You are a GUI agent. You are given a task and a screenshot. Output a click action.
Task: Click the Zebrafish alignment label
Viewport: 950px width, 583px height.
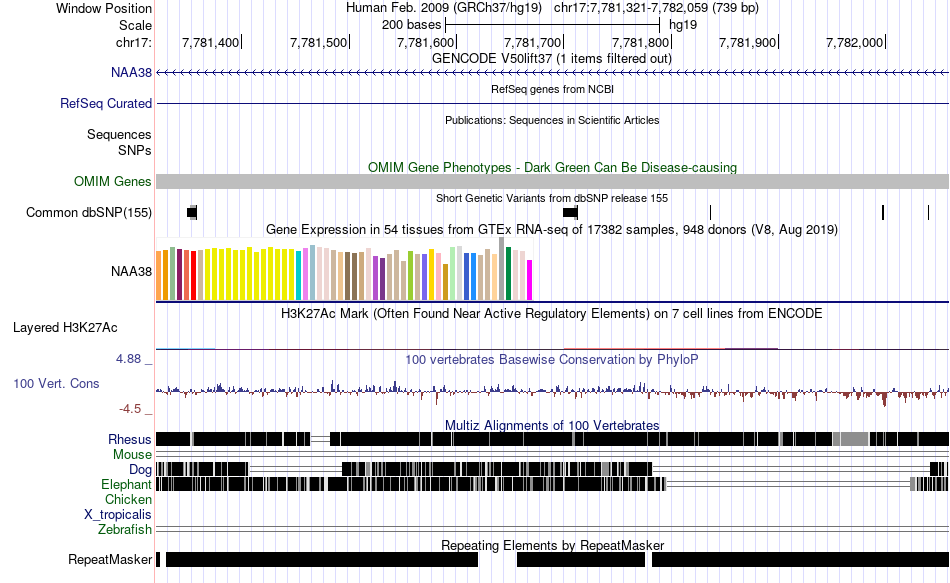click(x=125, y=530)
